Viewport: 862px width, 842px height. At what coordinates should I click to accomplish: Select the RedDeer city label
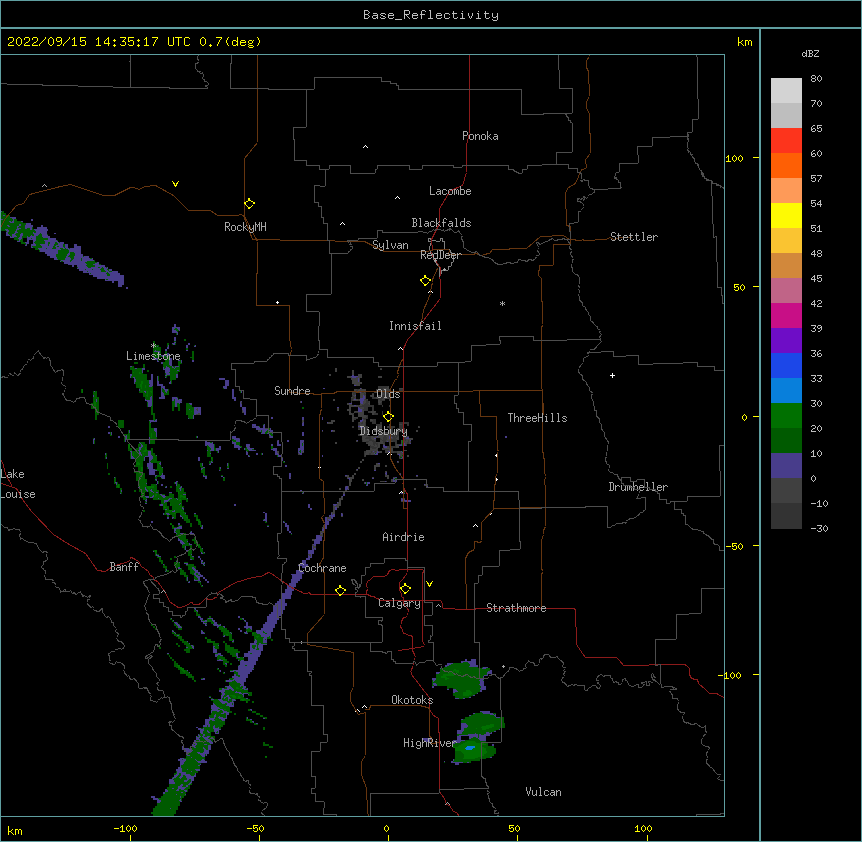[x=440, y=255]
